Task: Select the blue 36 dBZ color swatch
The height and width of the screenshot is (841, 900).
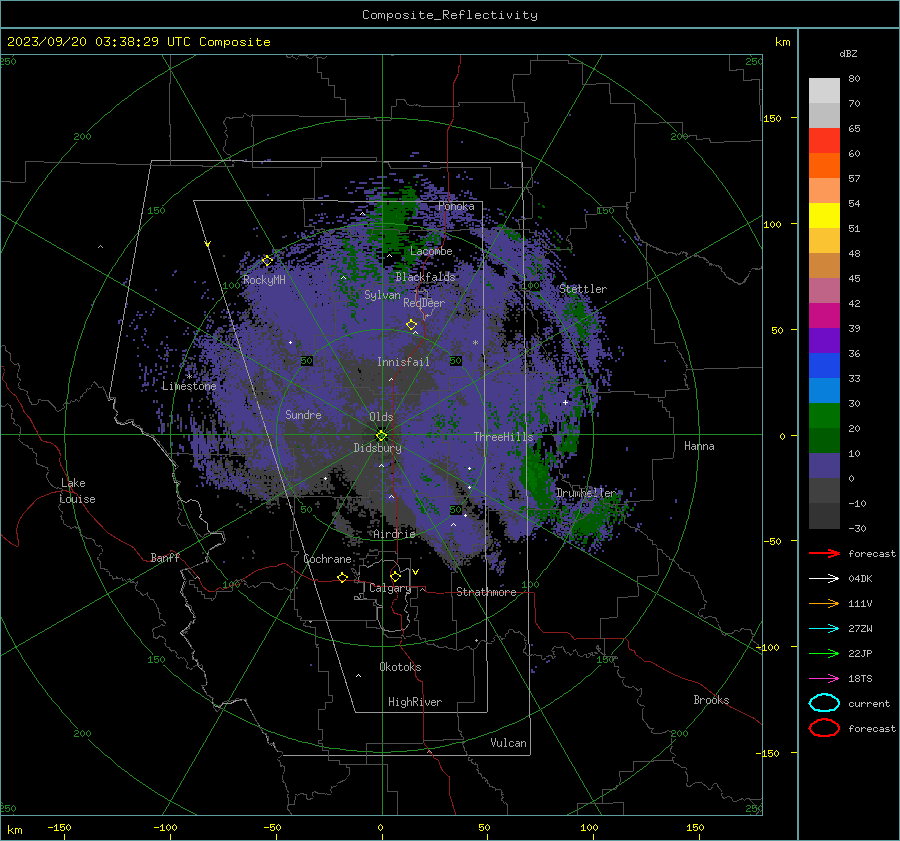Action: pyautogui.click(x=824, y=365)
